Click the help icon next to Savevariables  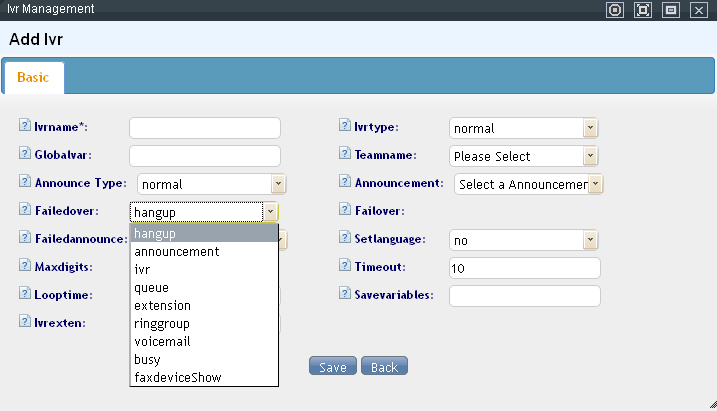pos(345,295)
